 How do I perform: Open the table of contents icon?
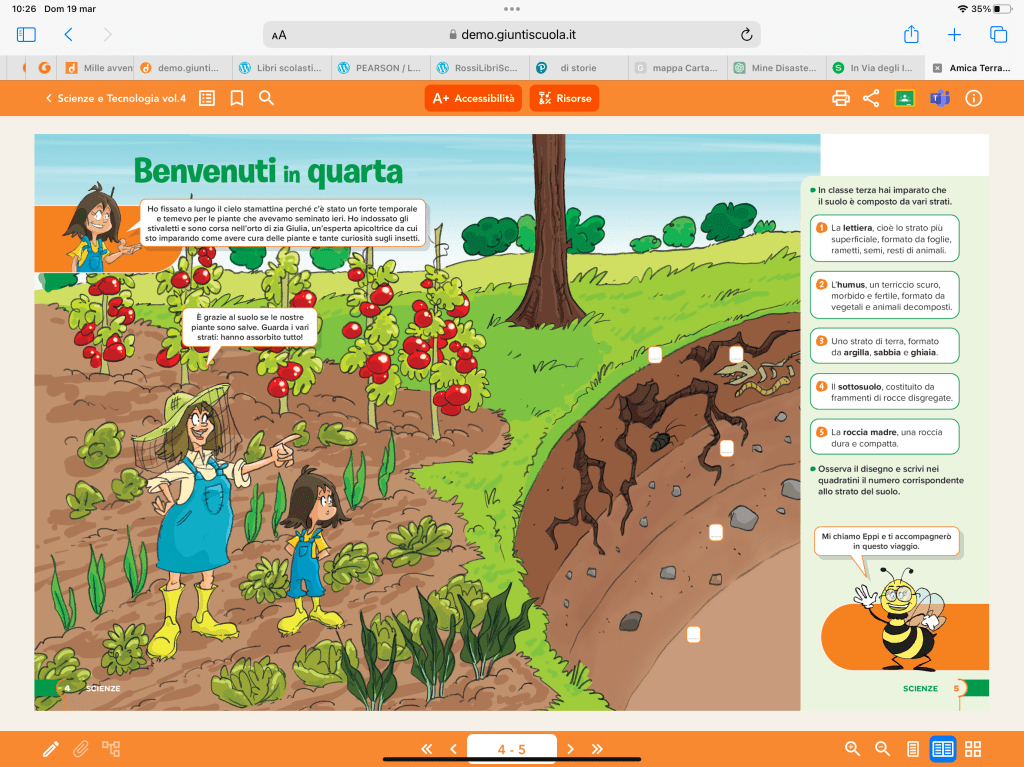(207, 98)
